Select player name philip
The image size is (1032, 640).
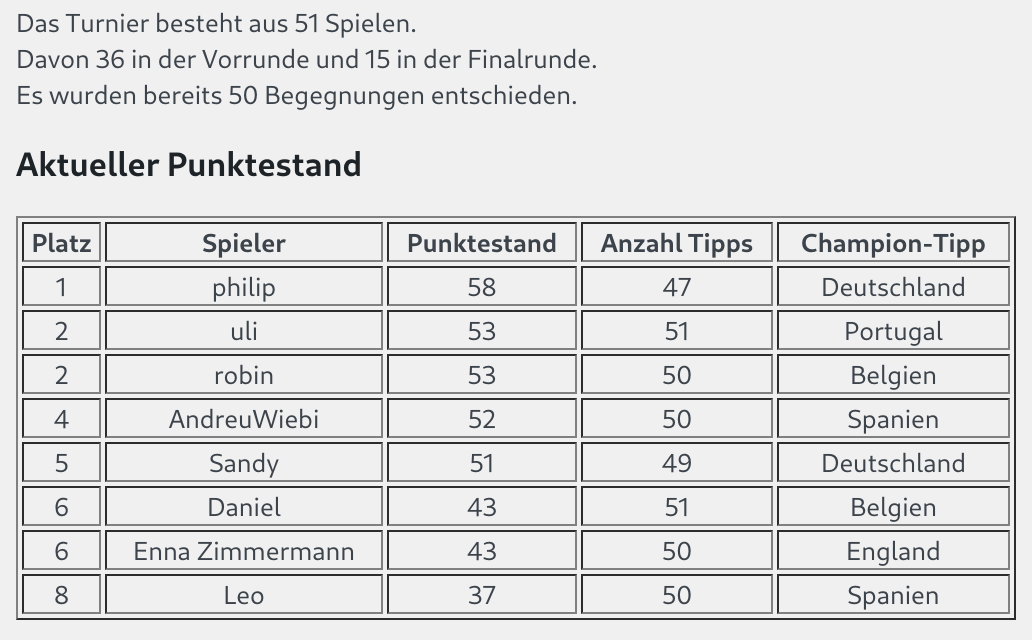(x=244, y=287)
